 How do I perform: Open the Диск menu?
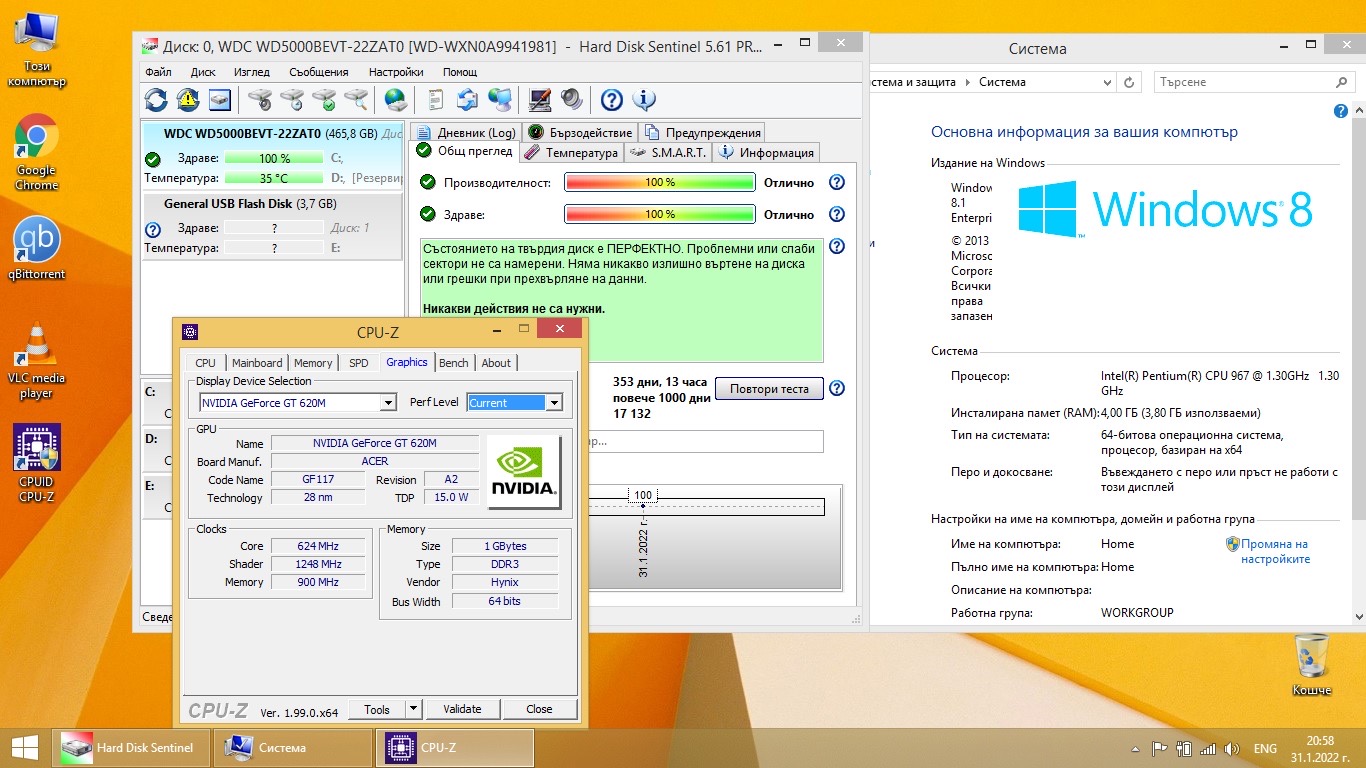pos(203,72)
